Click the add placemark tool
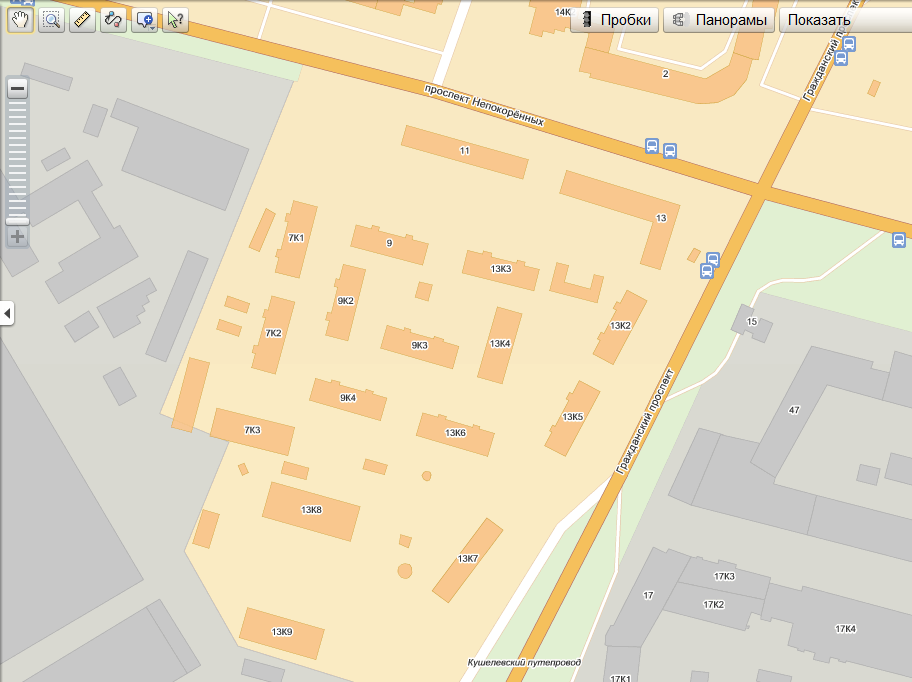 point(143,19)
